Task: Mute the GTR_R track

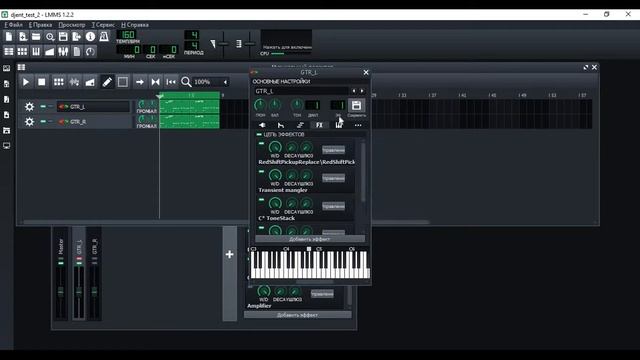Action: (43, 121)
